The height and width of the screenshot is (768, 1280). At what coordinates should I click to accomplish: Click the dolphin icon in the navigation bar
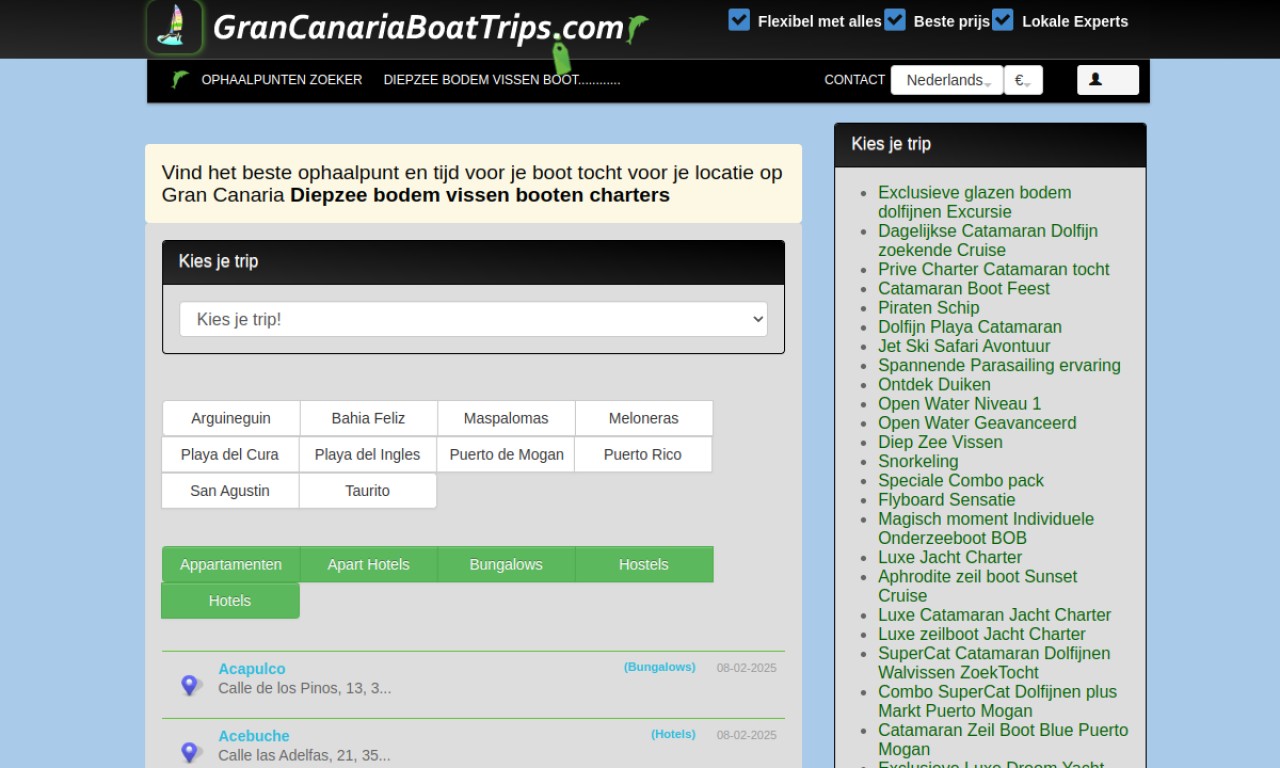(x=180, y=80)
